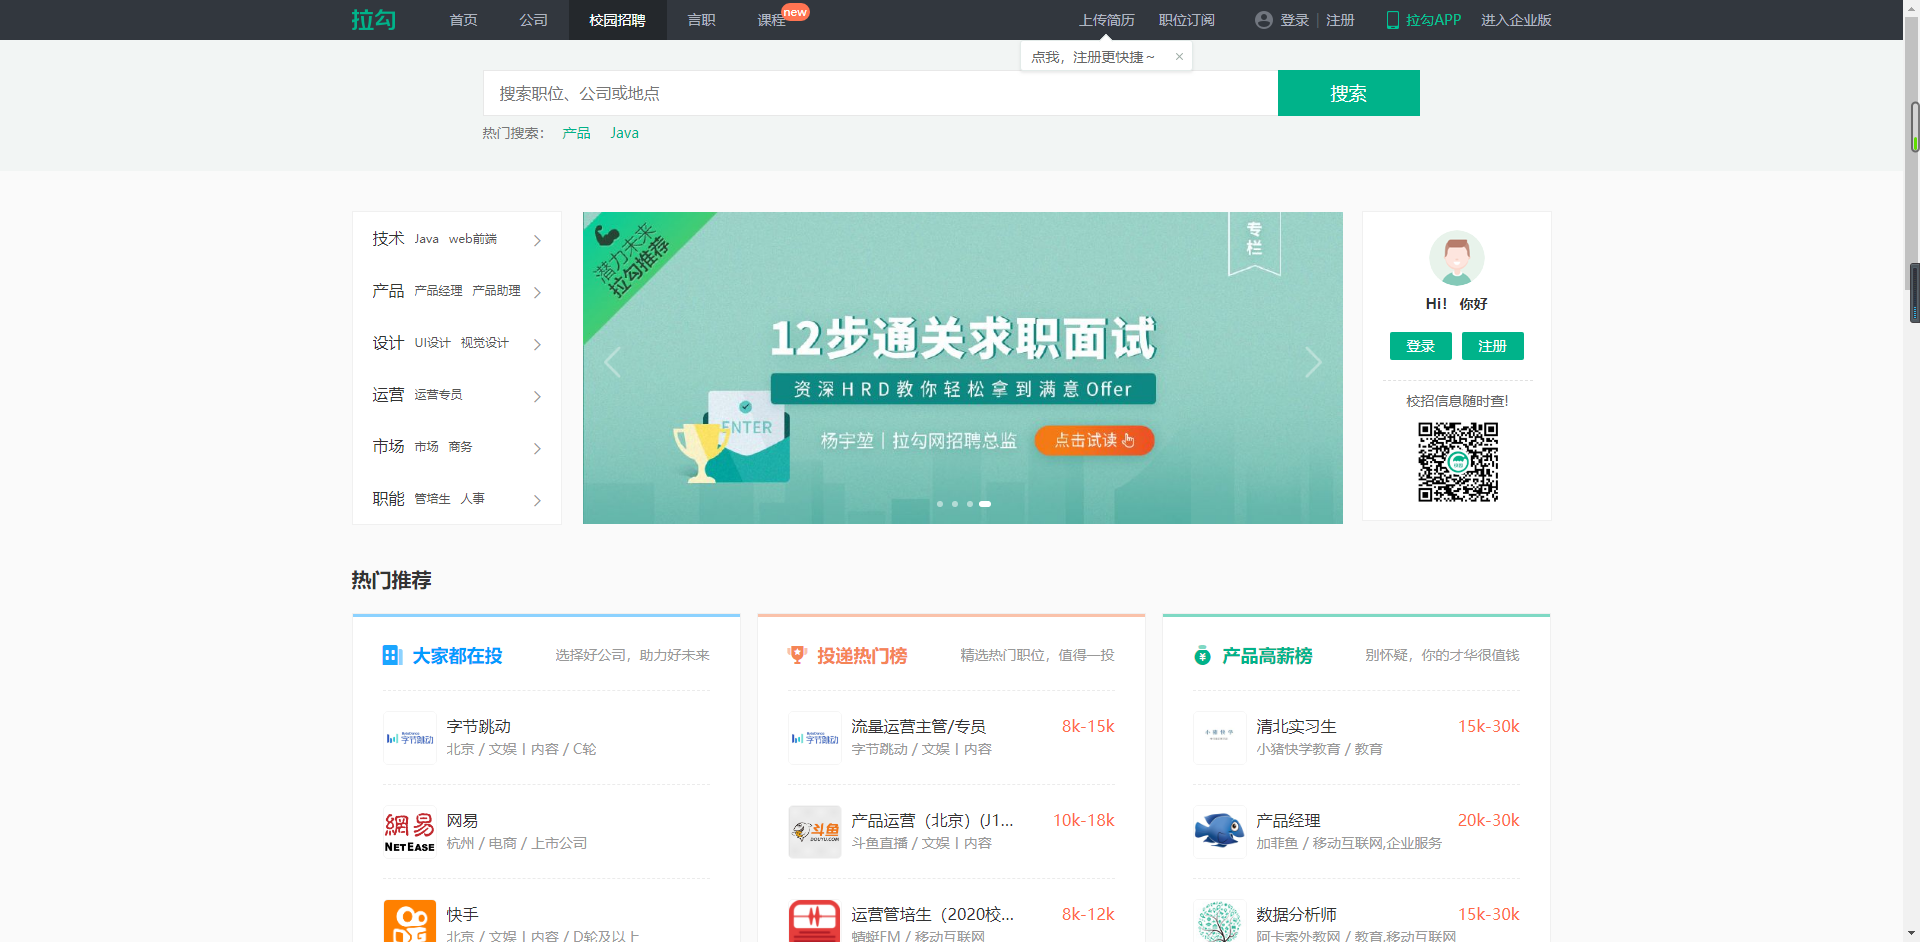Click the 注册 link in the header

pyautogui.click(x=1340, y=20)
